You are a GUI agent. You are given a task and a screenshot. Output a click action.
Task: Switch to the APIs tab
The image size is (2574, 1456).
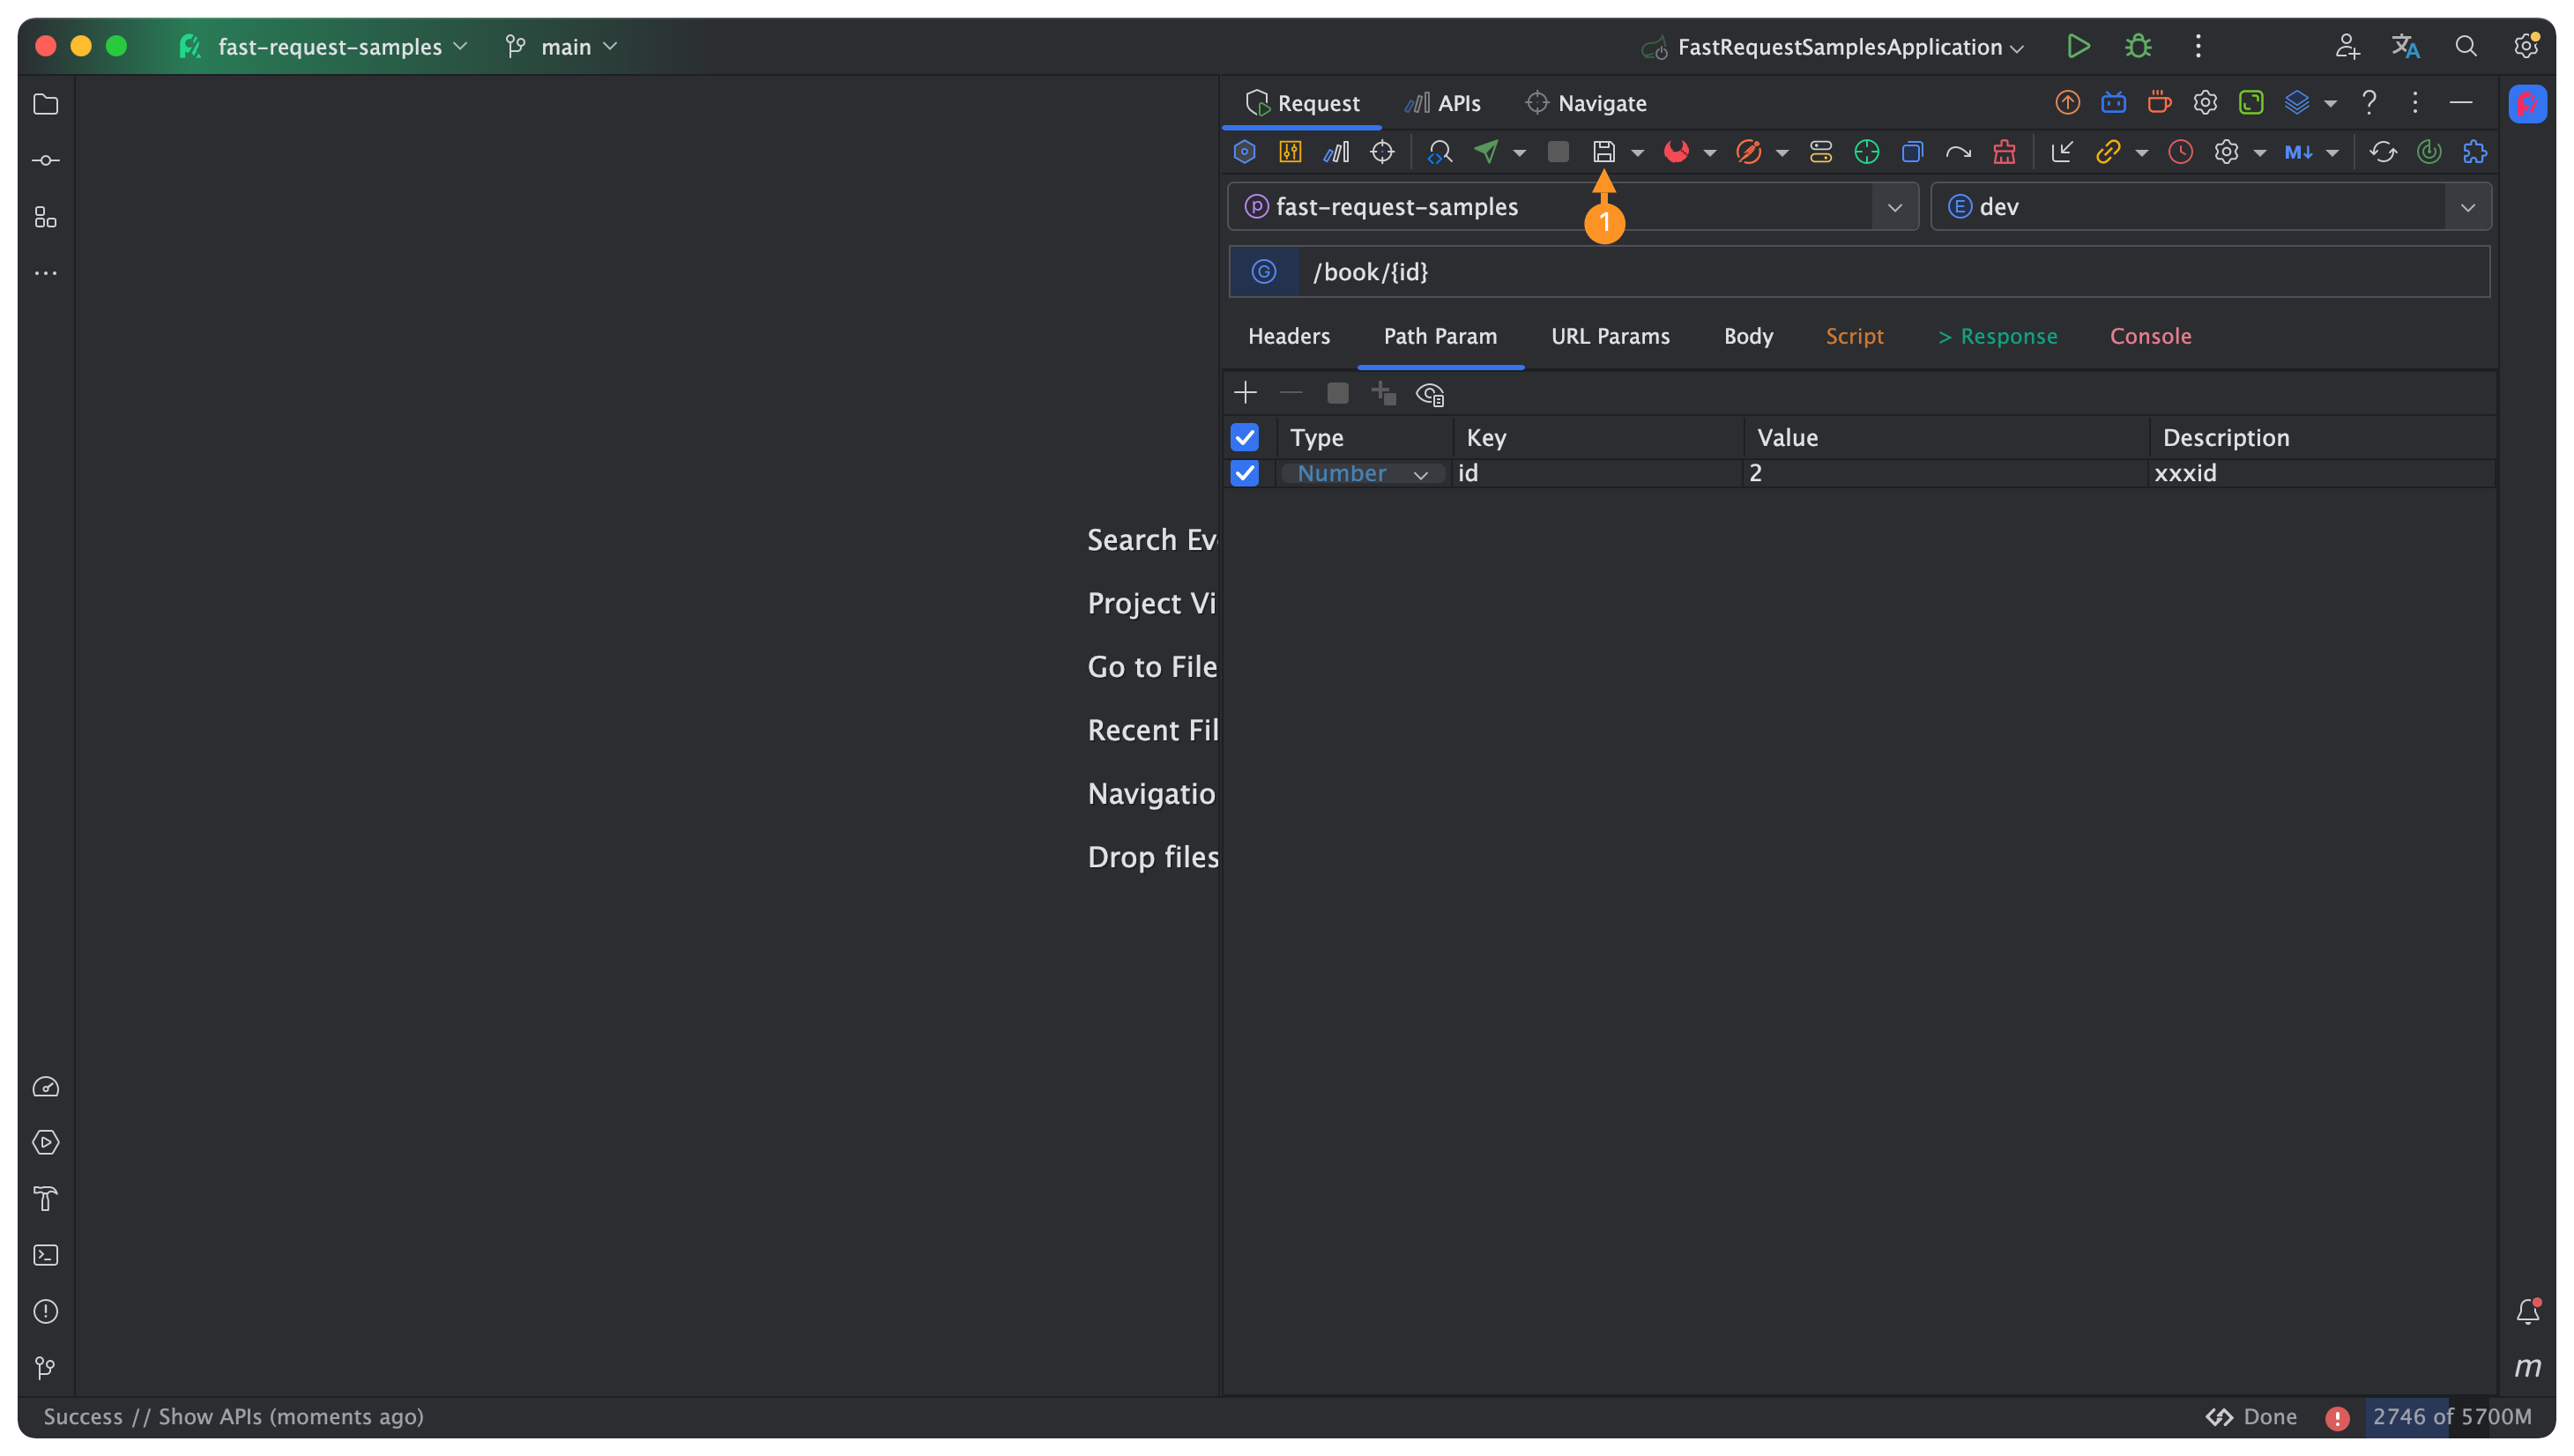pos(1441,102)
